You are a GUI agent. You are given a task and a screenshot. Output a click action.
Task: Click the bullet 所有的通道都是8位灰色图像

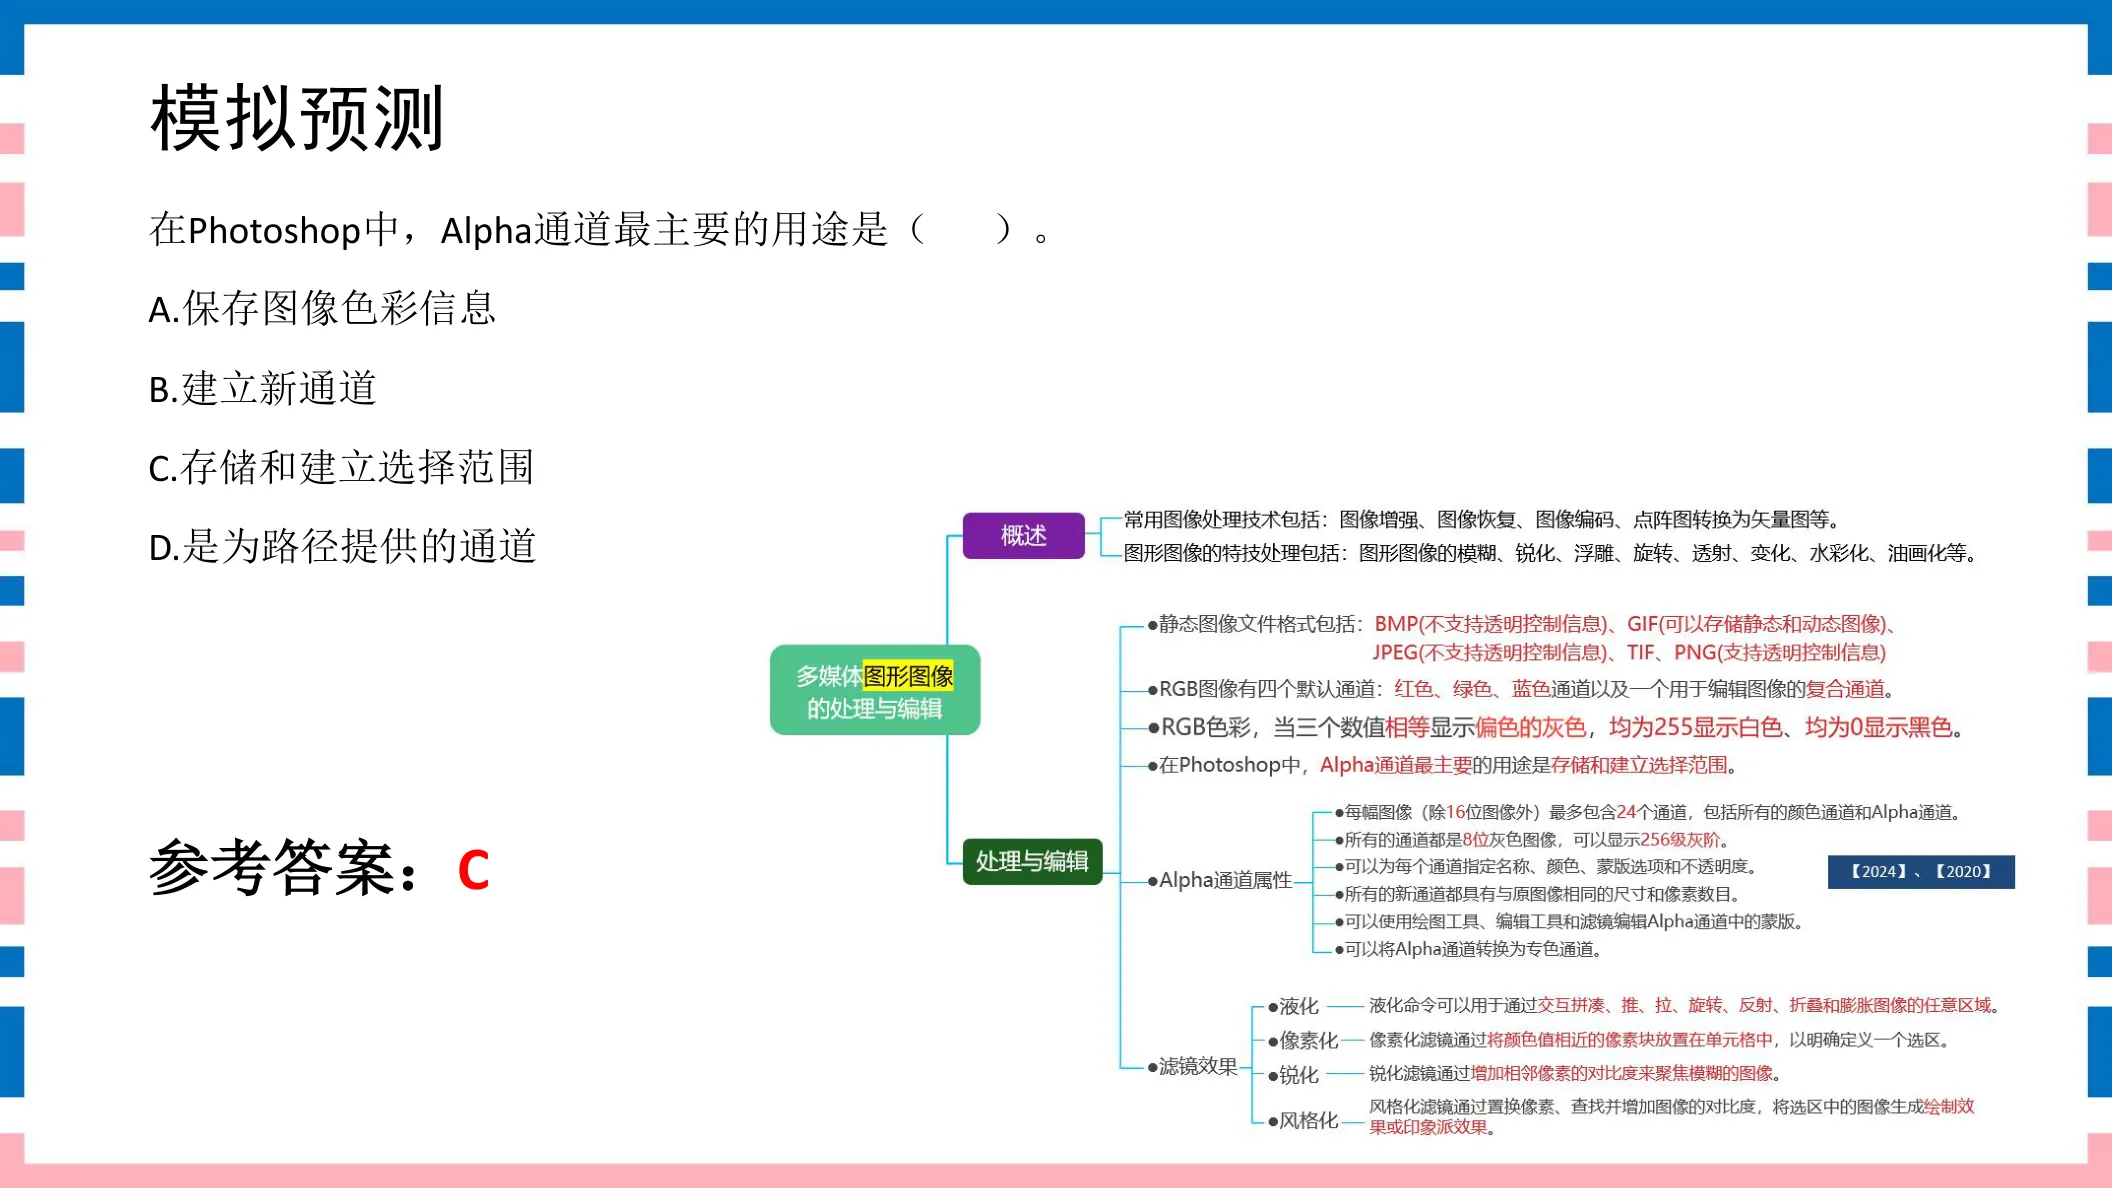[x=1532, y=840]
